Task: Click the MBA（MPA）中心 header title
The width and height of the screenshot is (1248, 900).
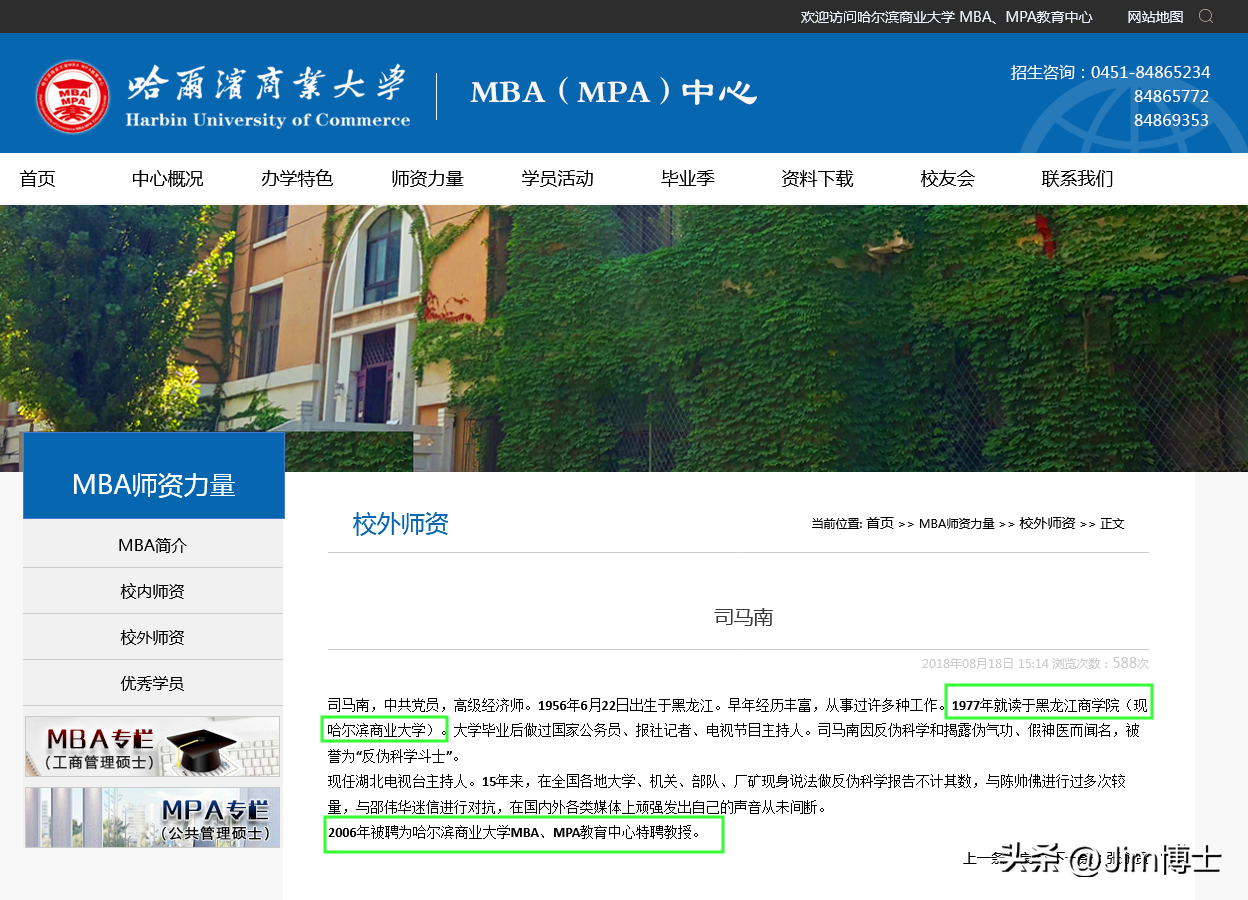Action: 613,92
